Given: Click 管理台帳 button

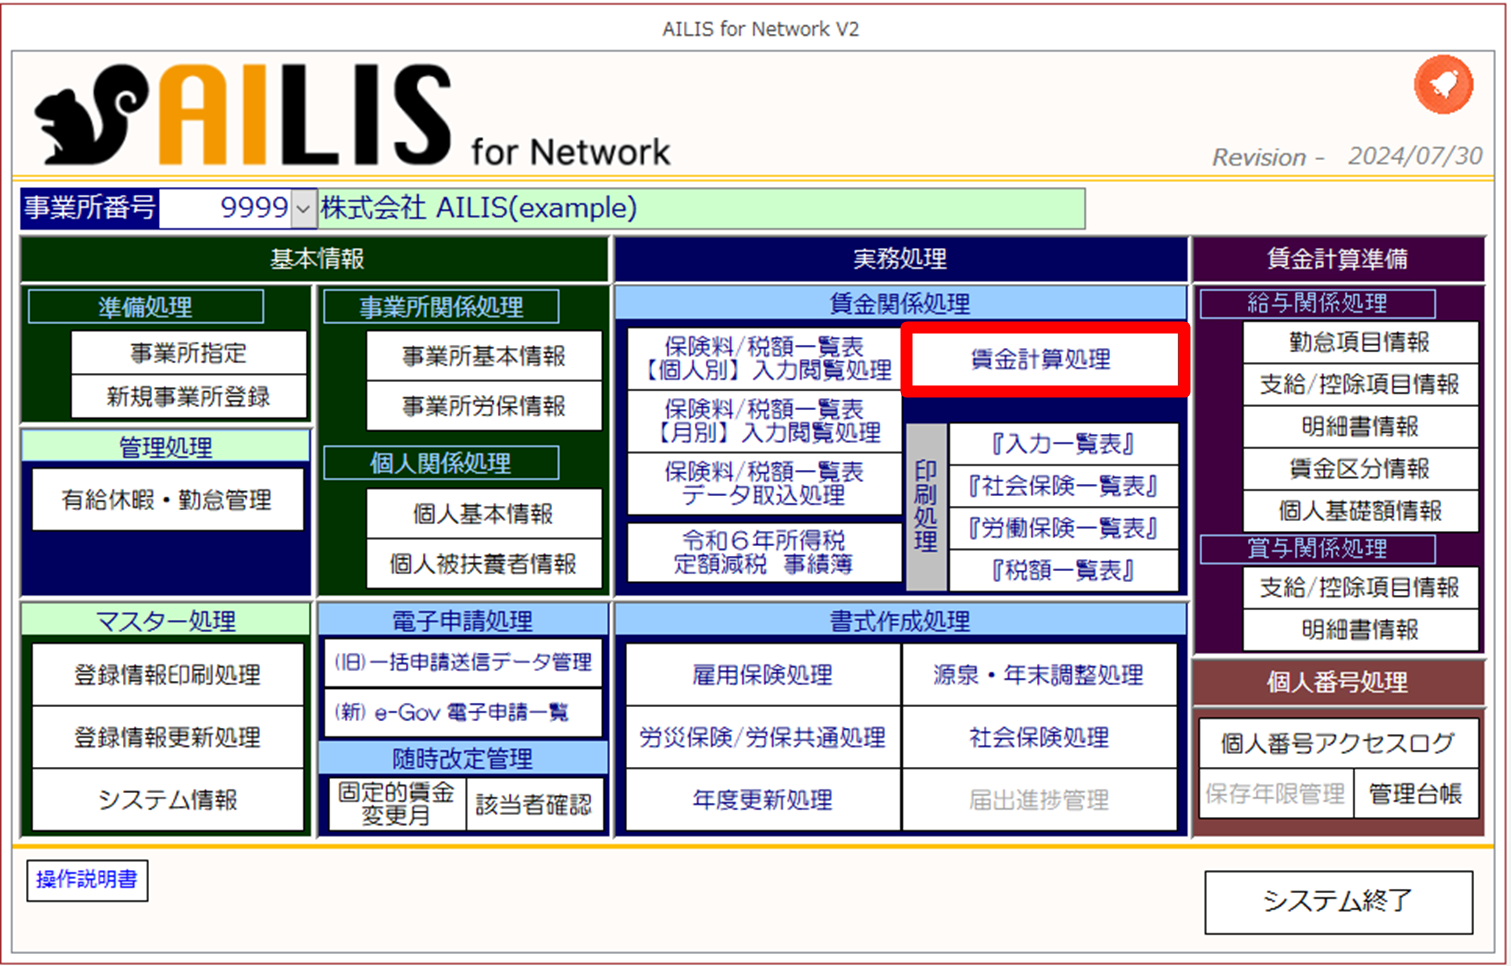Looking at the screenshot, I should 1415,795.
